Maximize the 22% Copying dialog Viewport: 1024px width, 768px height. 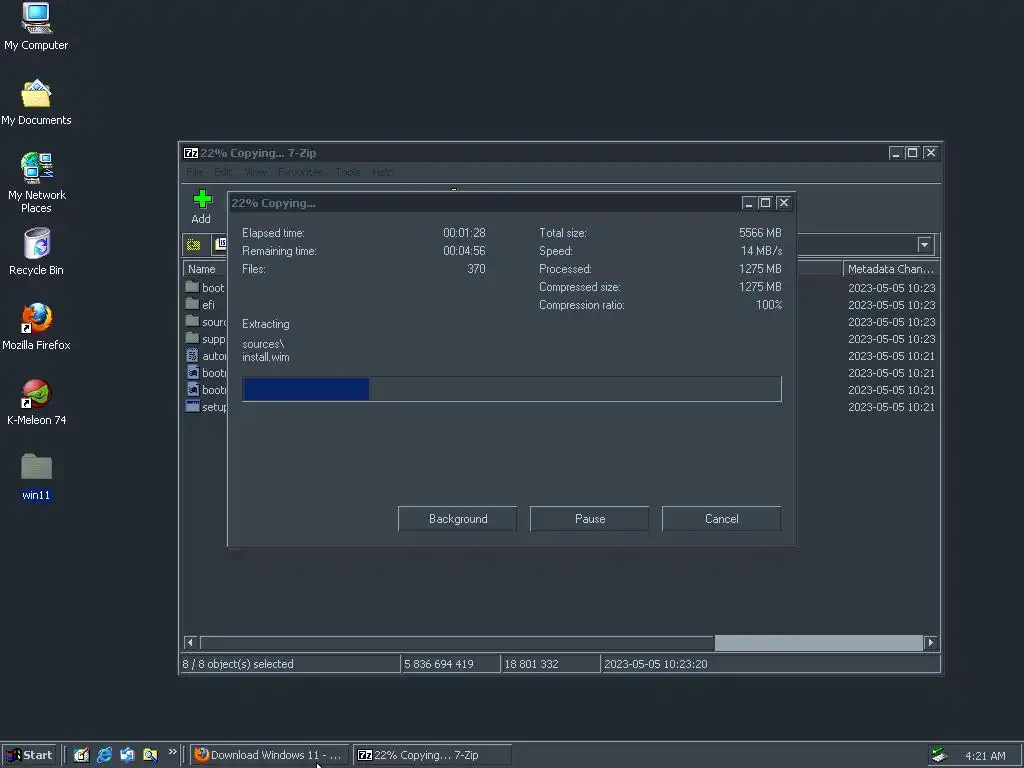[x=765, y=203]
